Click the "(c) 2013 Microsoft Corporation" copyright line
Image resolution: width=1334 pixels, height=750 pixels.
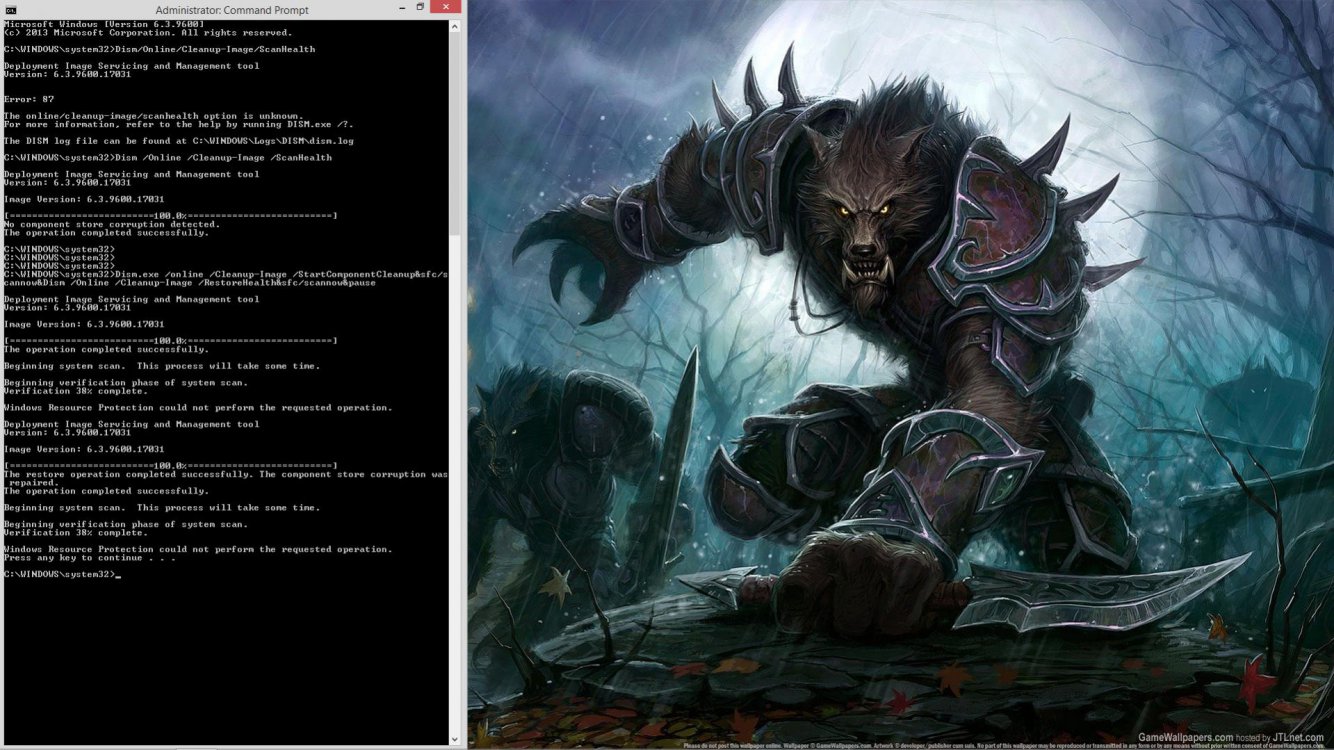[x=147, y=32]
